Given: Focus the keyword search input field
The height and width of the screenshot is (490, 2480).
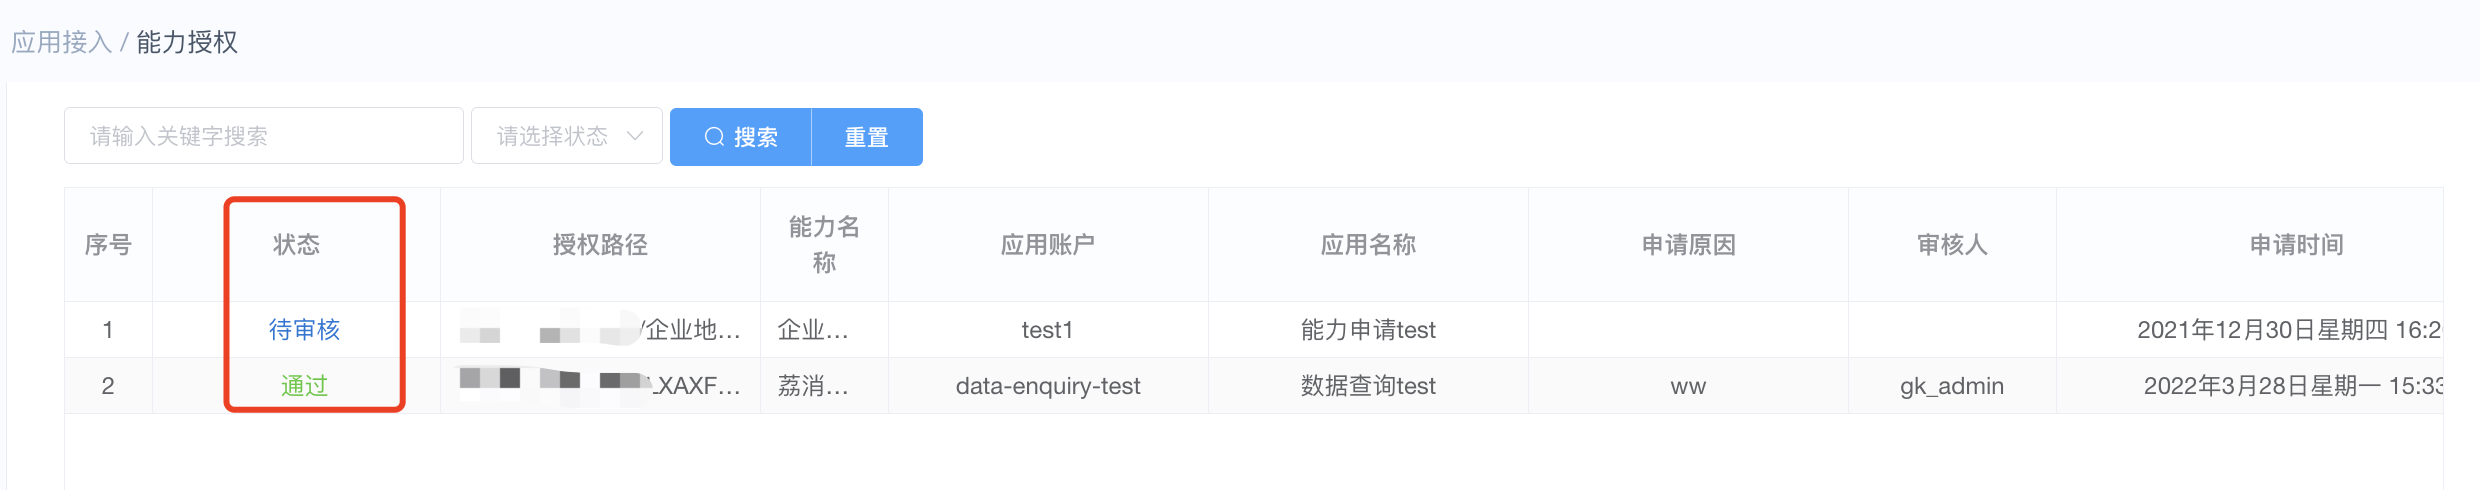Looking at the screenshot, I should [x=264, y=136].
